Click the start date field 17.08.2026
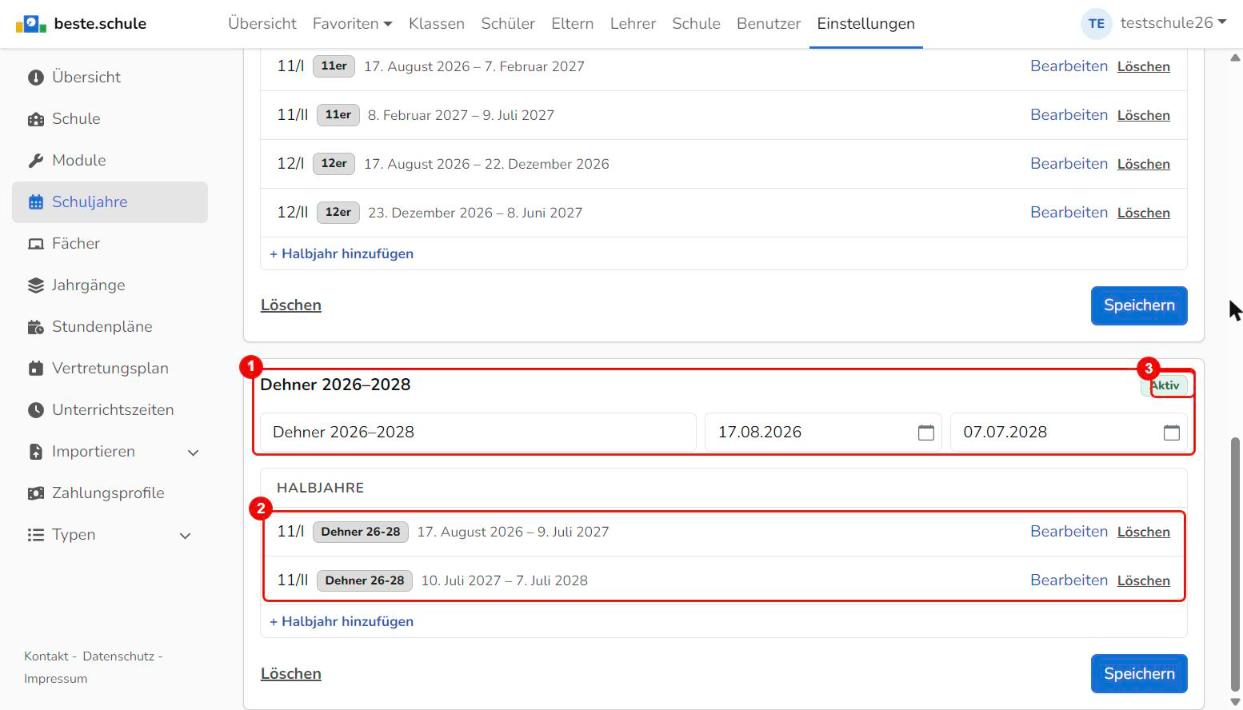 click(823, 433)
